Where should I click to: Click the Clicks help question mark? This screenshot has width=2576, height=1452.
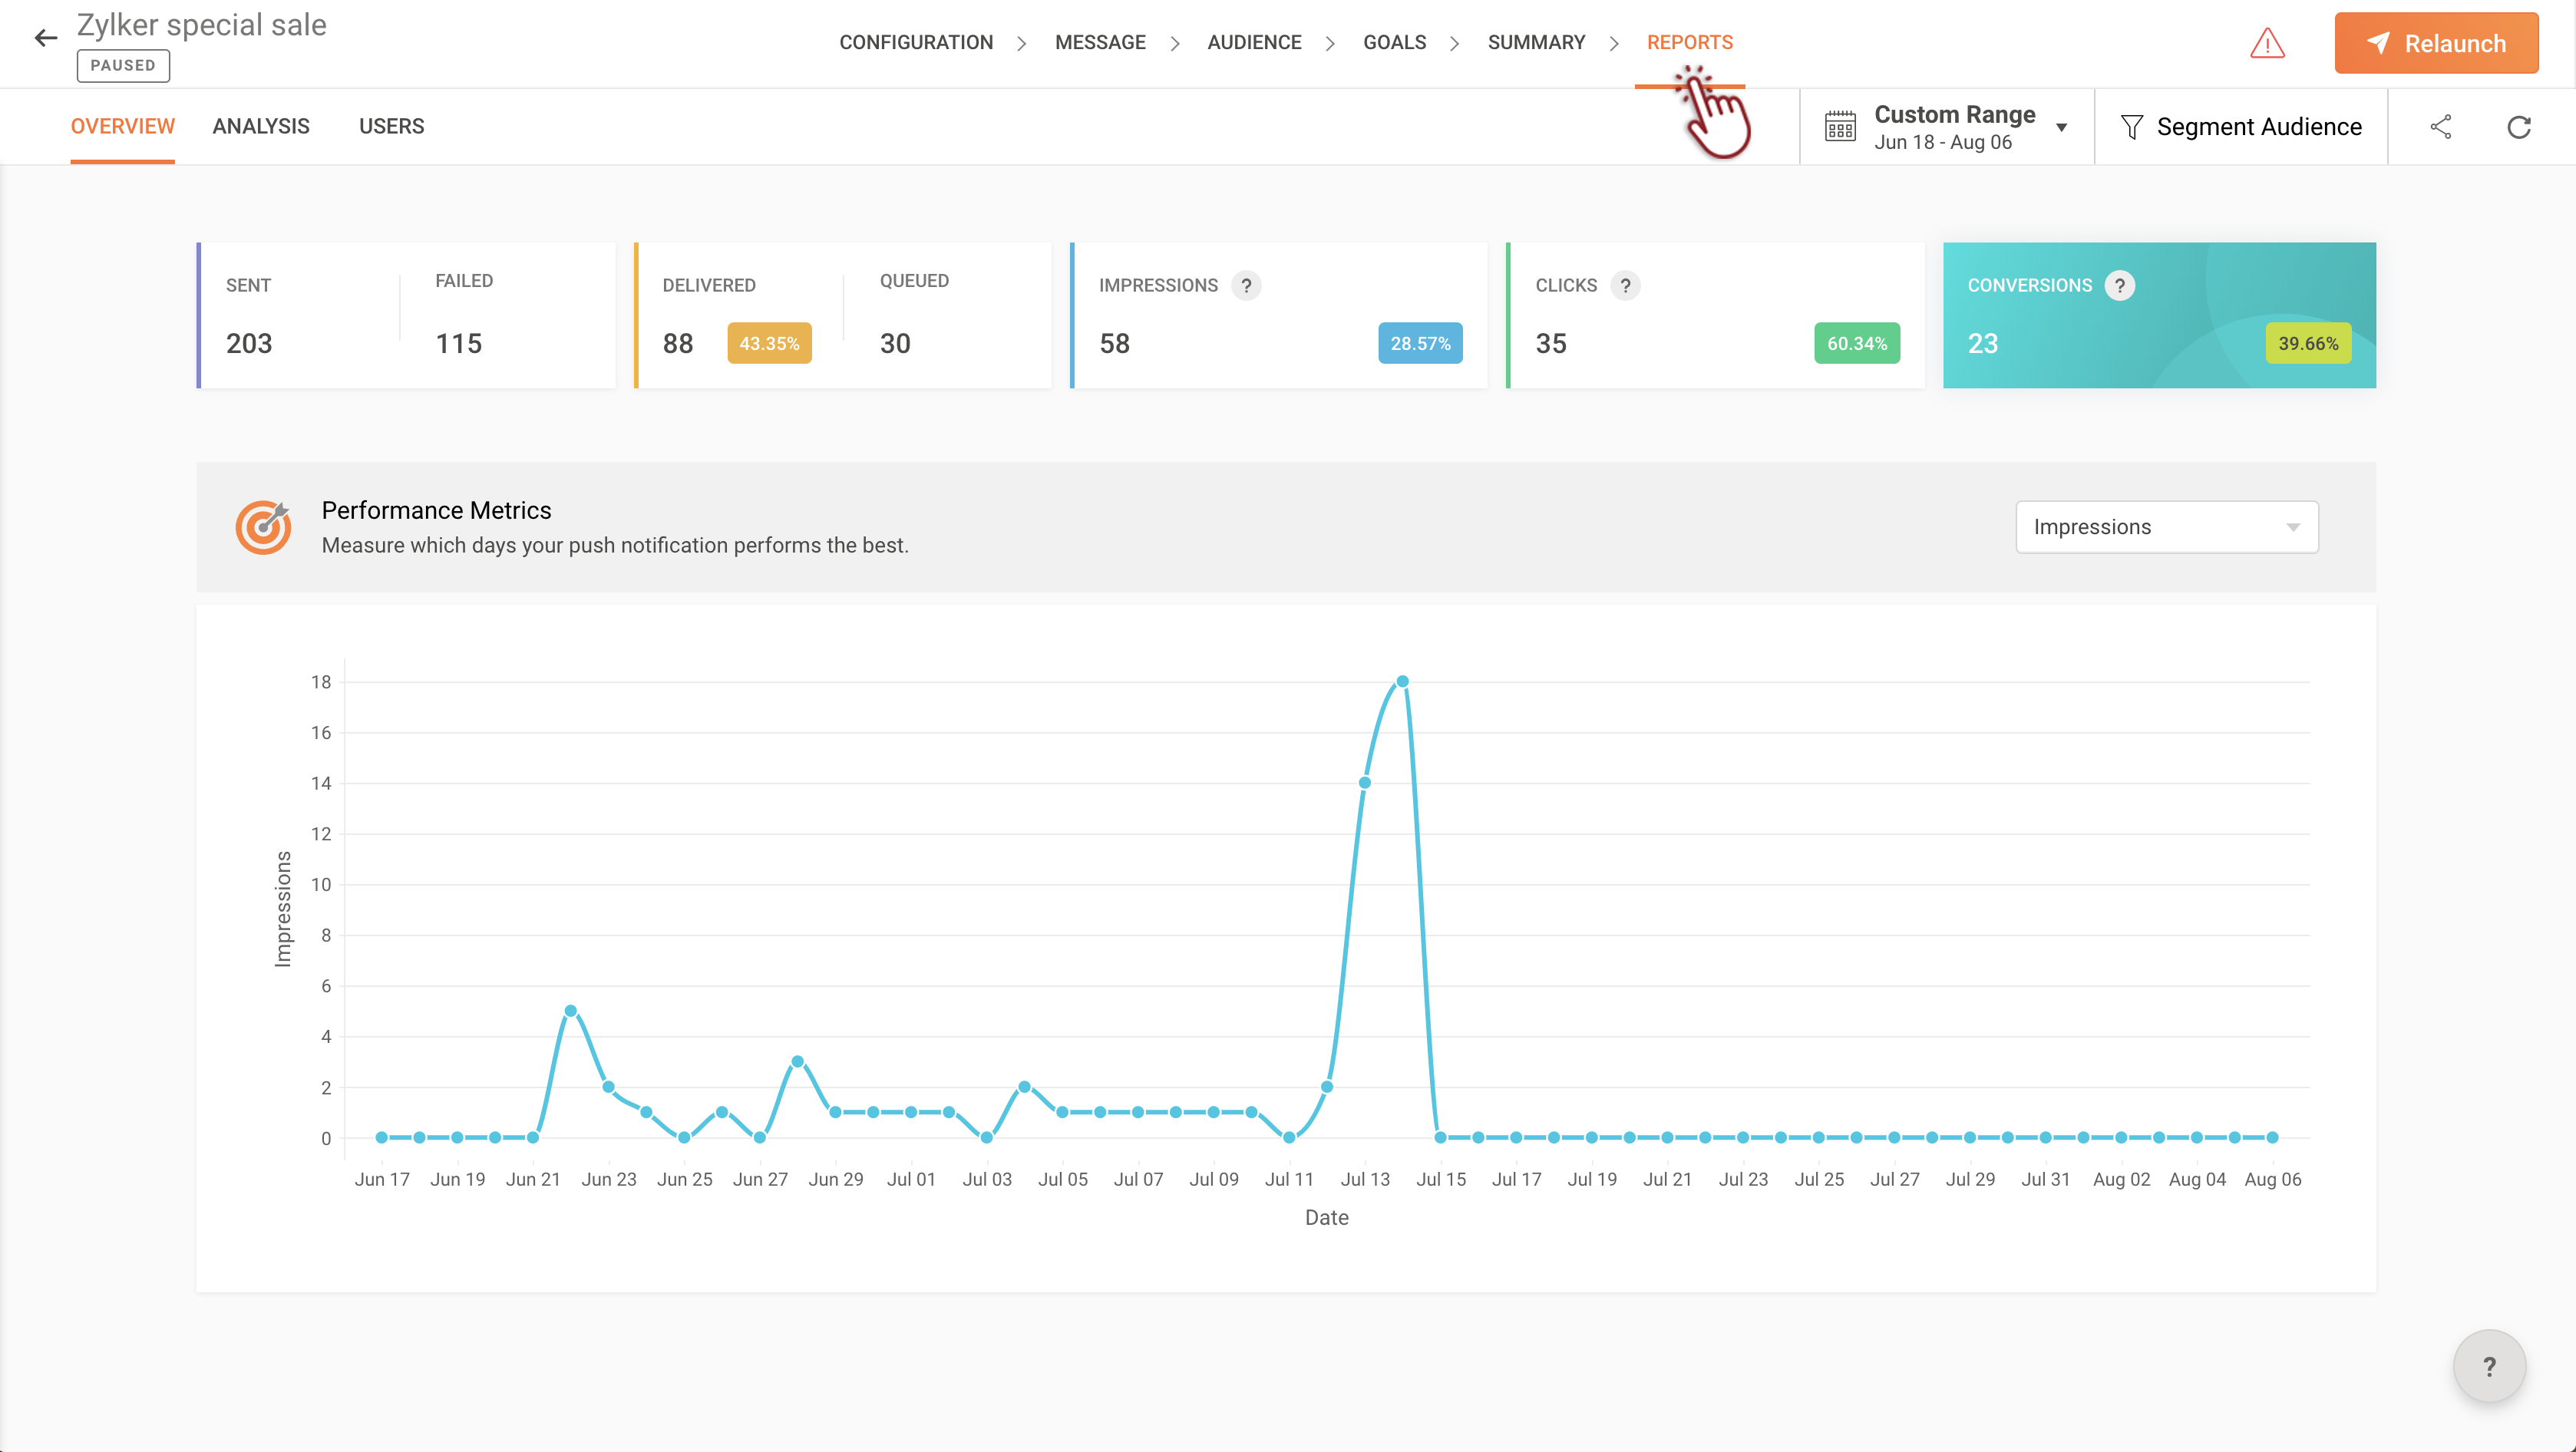1625,286
